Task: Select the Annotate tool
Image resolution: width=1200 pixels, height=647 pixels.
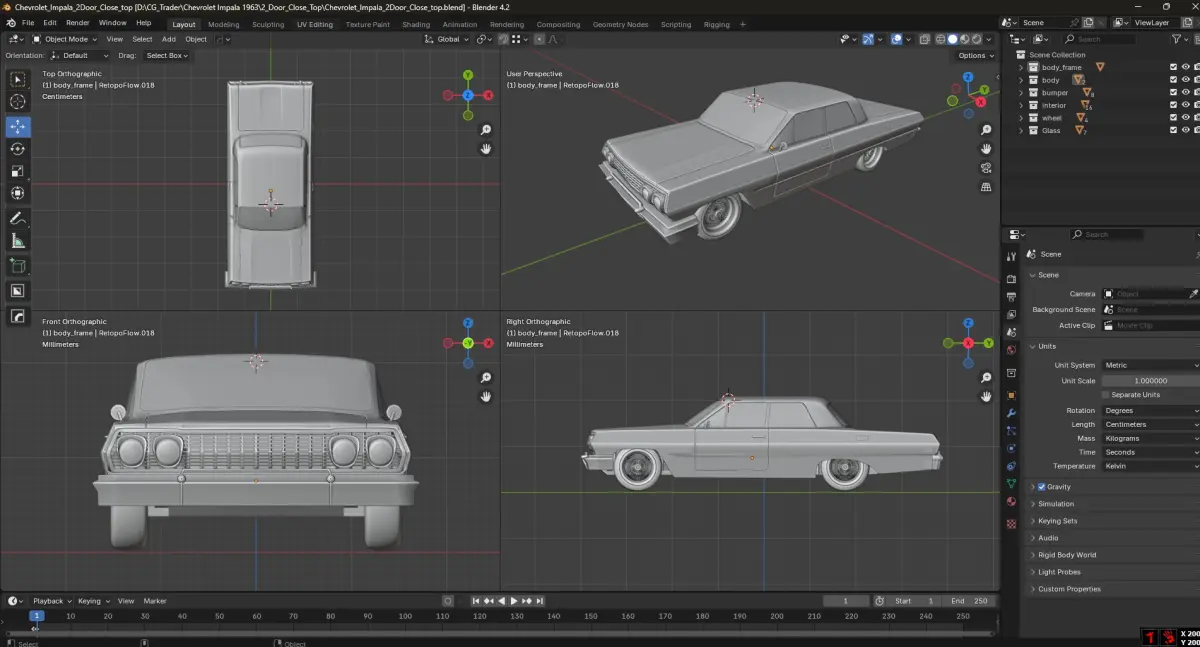Action: tap(18, 218)
